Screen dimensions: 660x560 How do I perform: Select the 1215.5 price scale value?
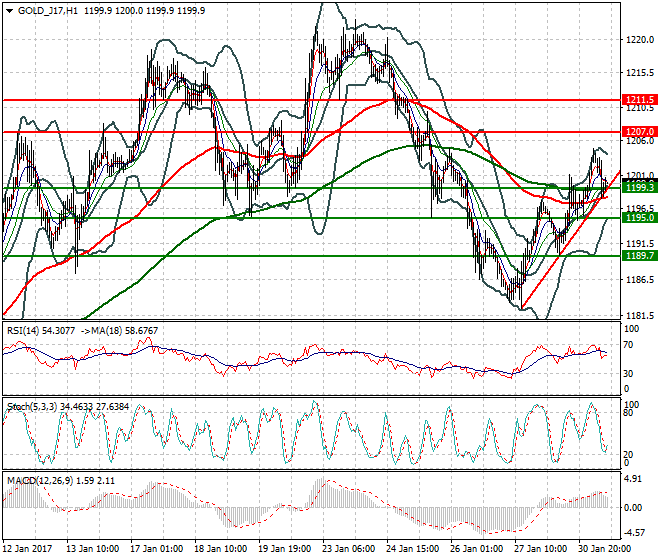[640, 73]
